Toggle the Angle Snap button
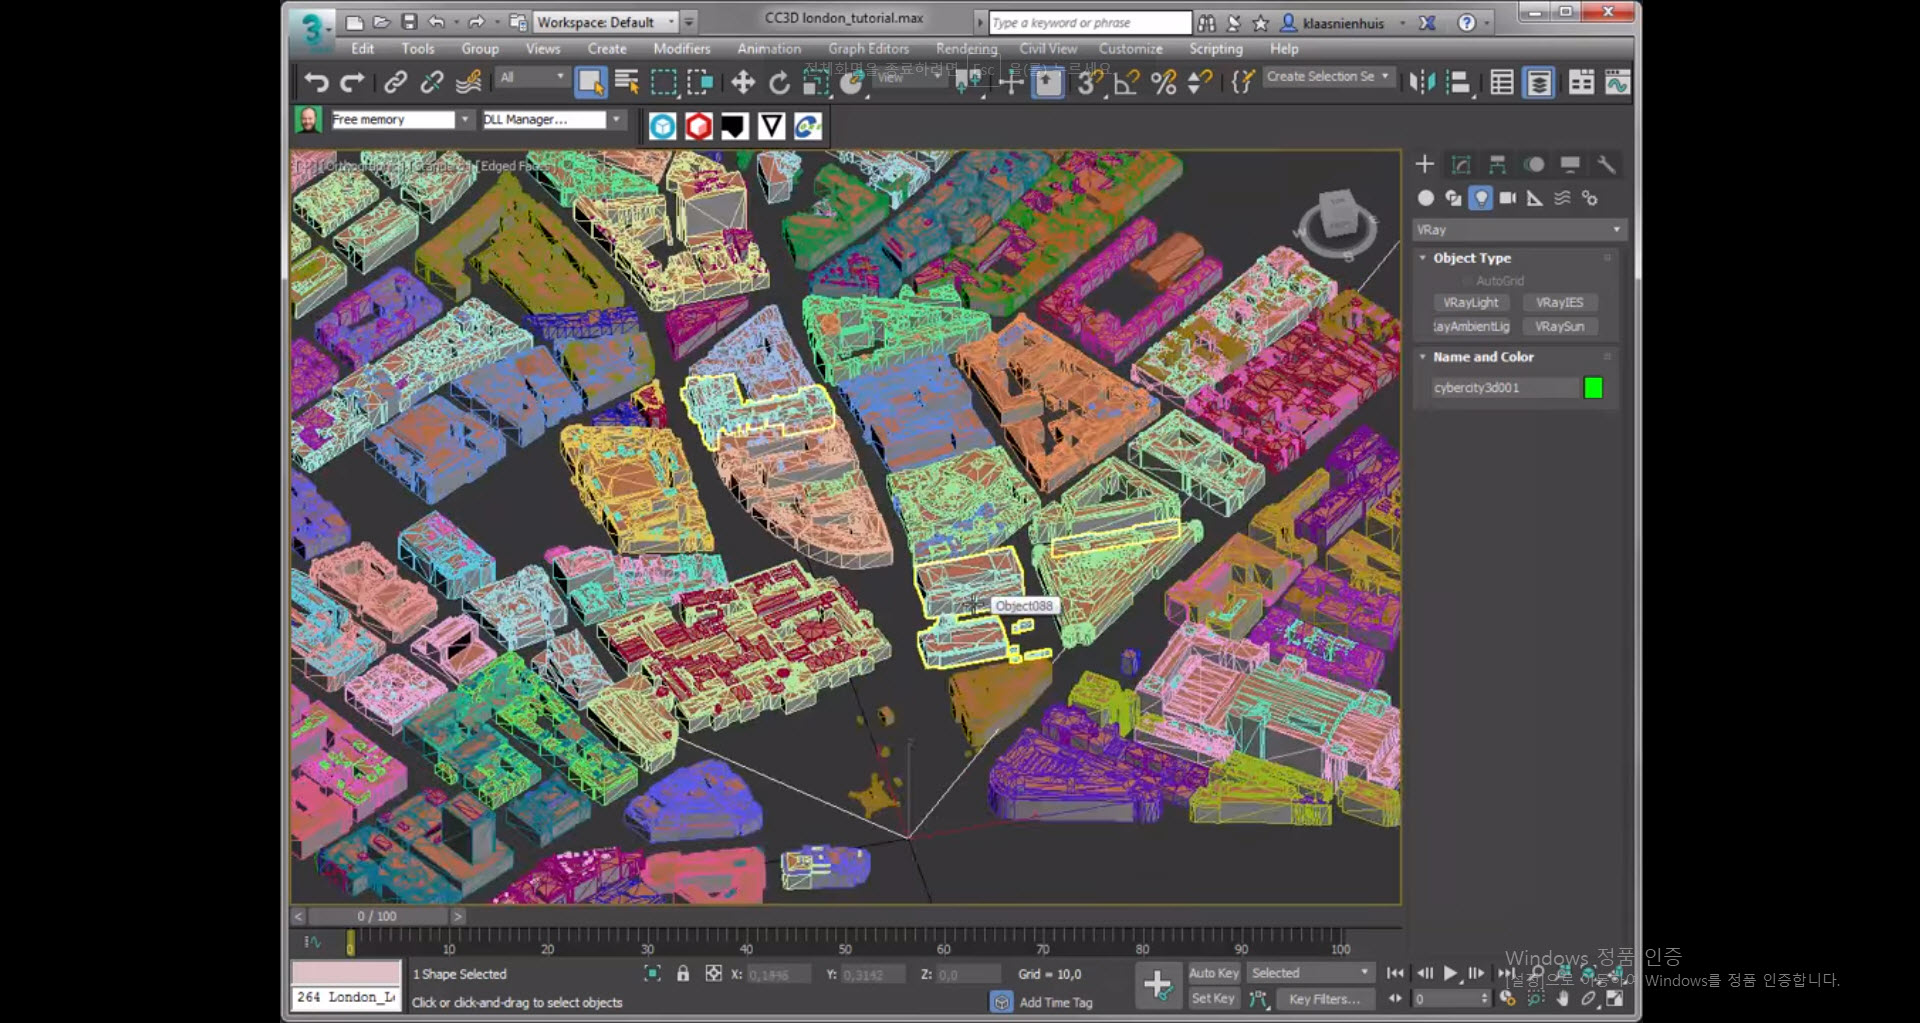This screenshot has height=1023, width=1920. 1126,83
